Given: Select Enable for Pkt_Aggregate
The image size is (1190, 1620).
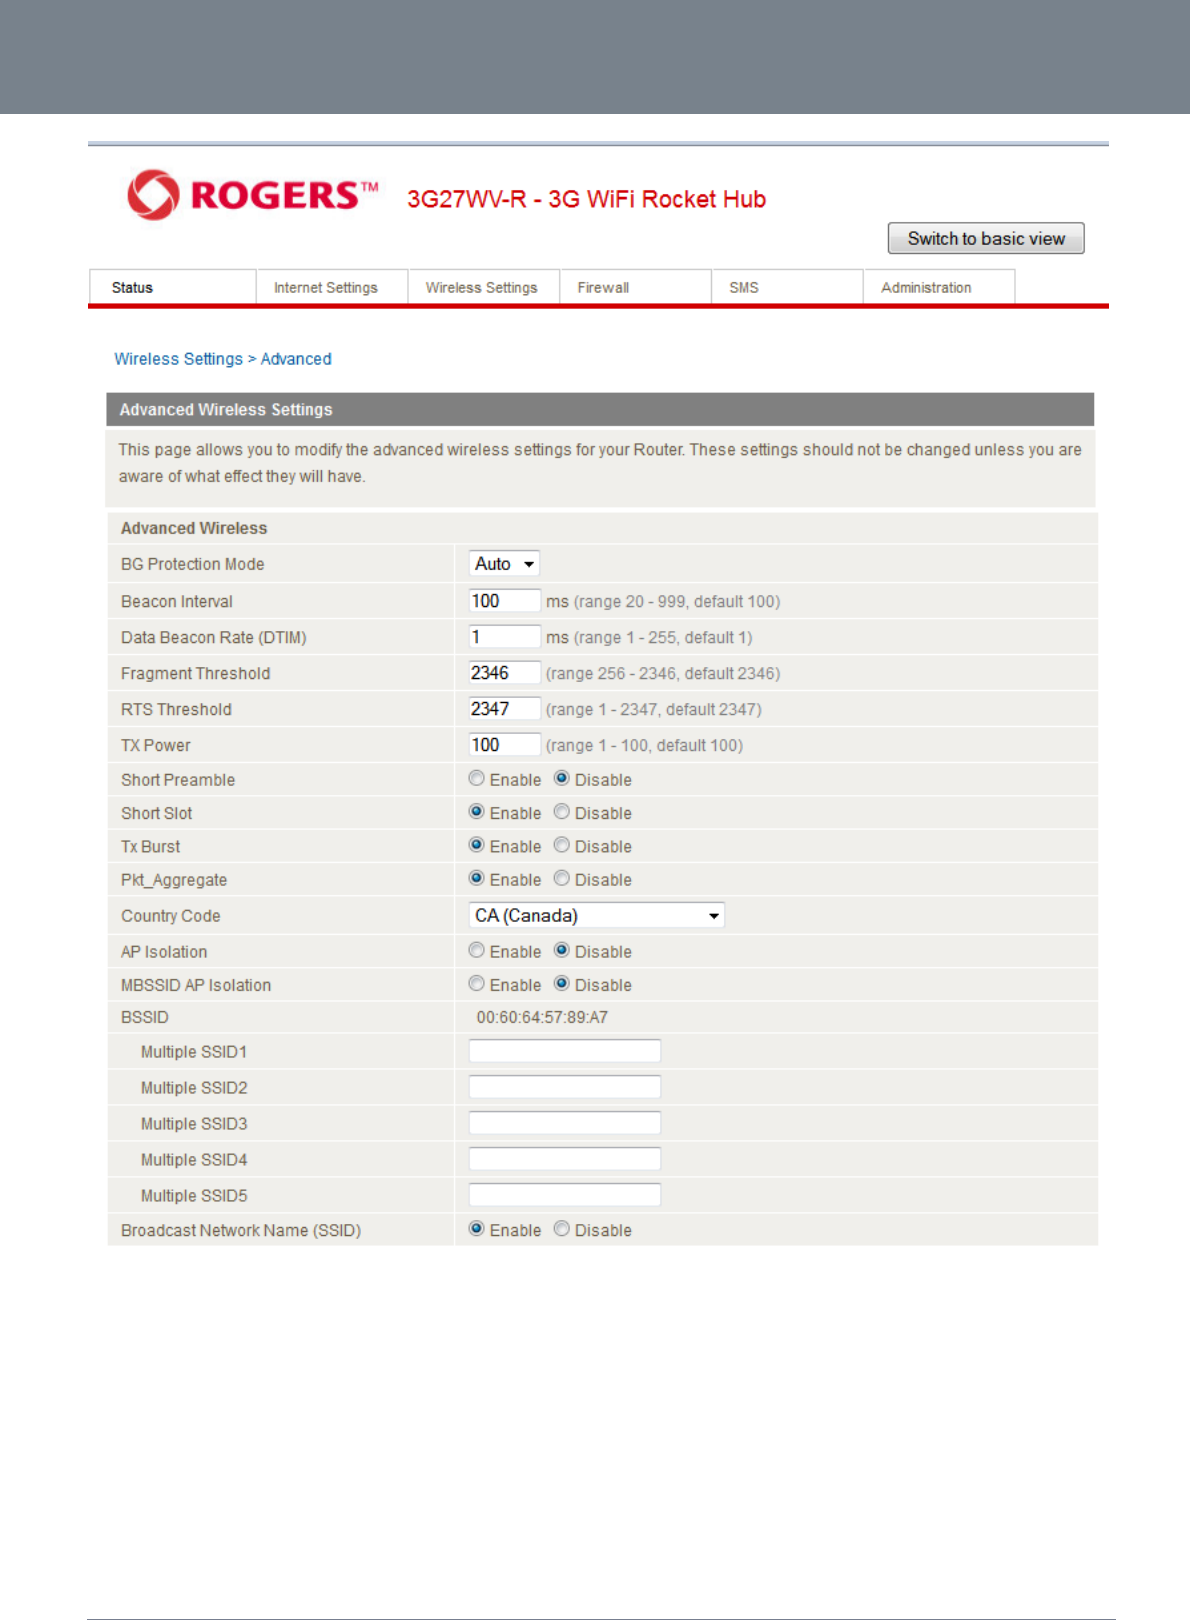Looking at the screenshot, I should tap(477, 878).
